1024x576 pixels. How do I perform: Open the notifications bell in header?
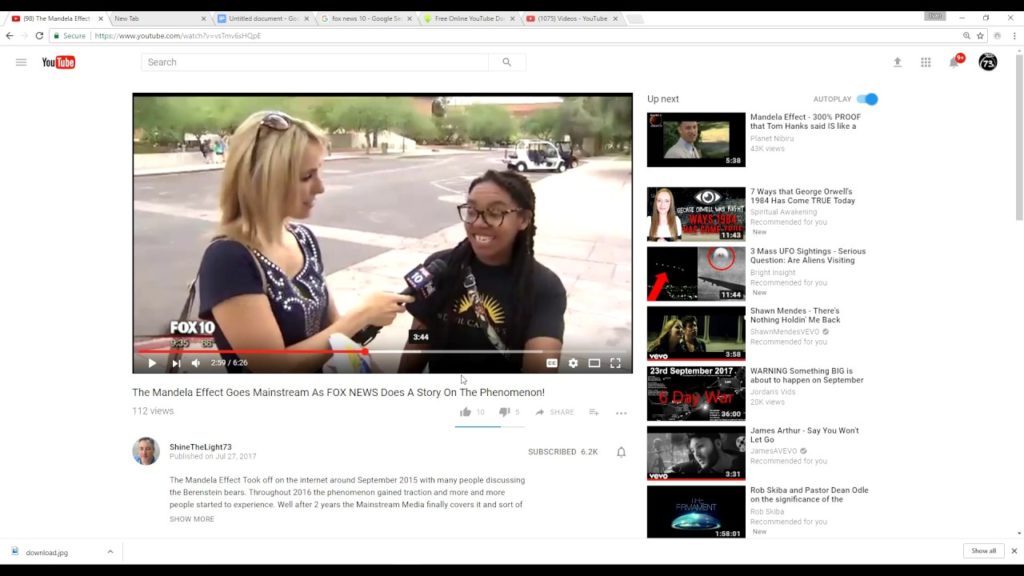pyautogui.click(x=954, y=62)
